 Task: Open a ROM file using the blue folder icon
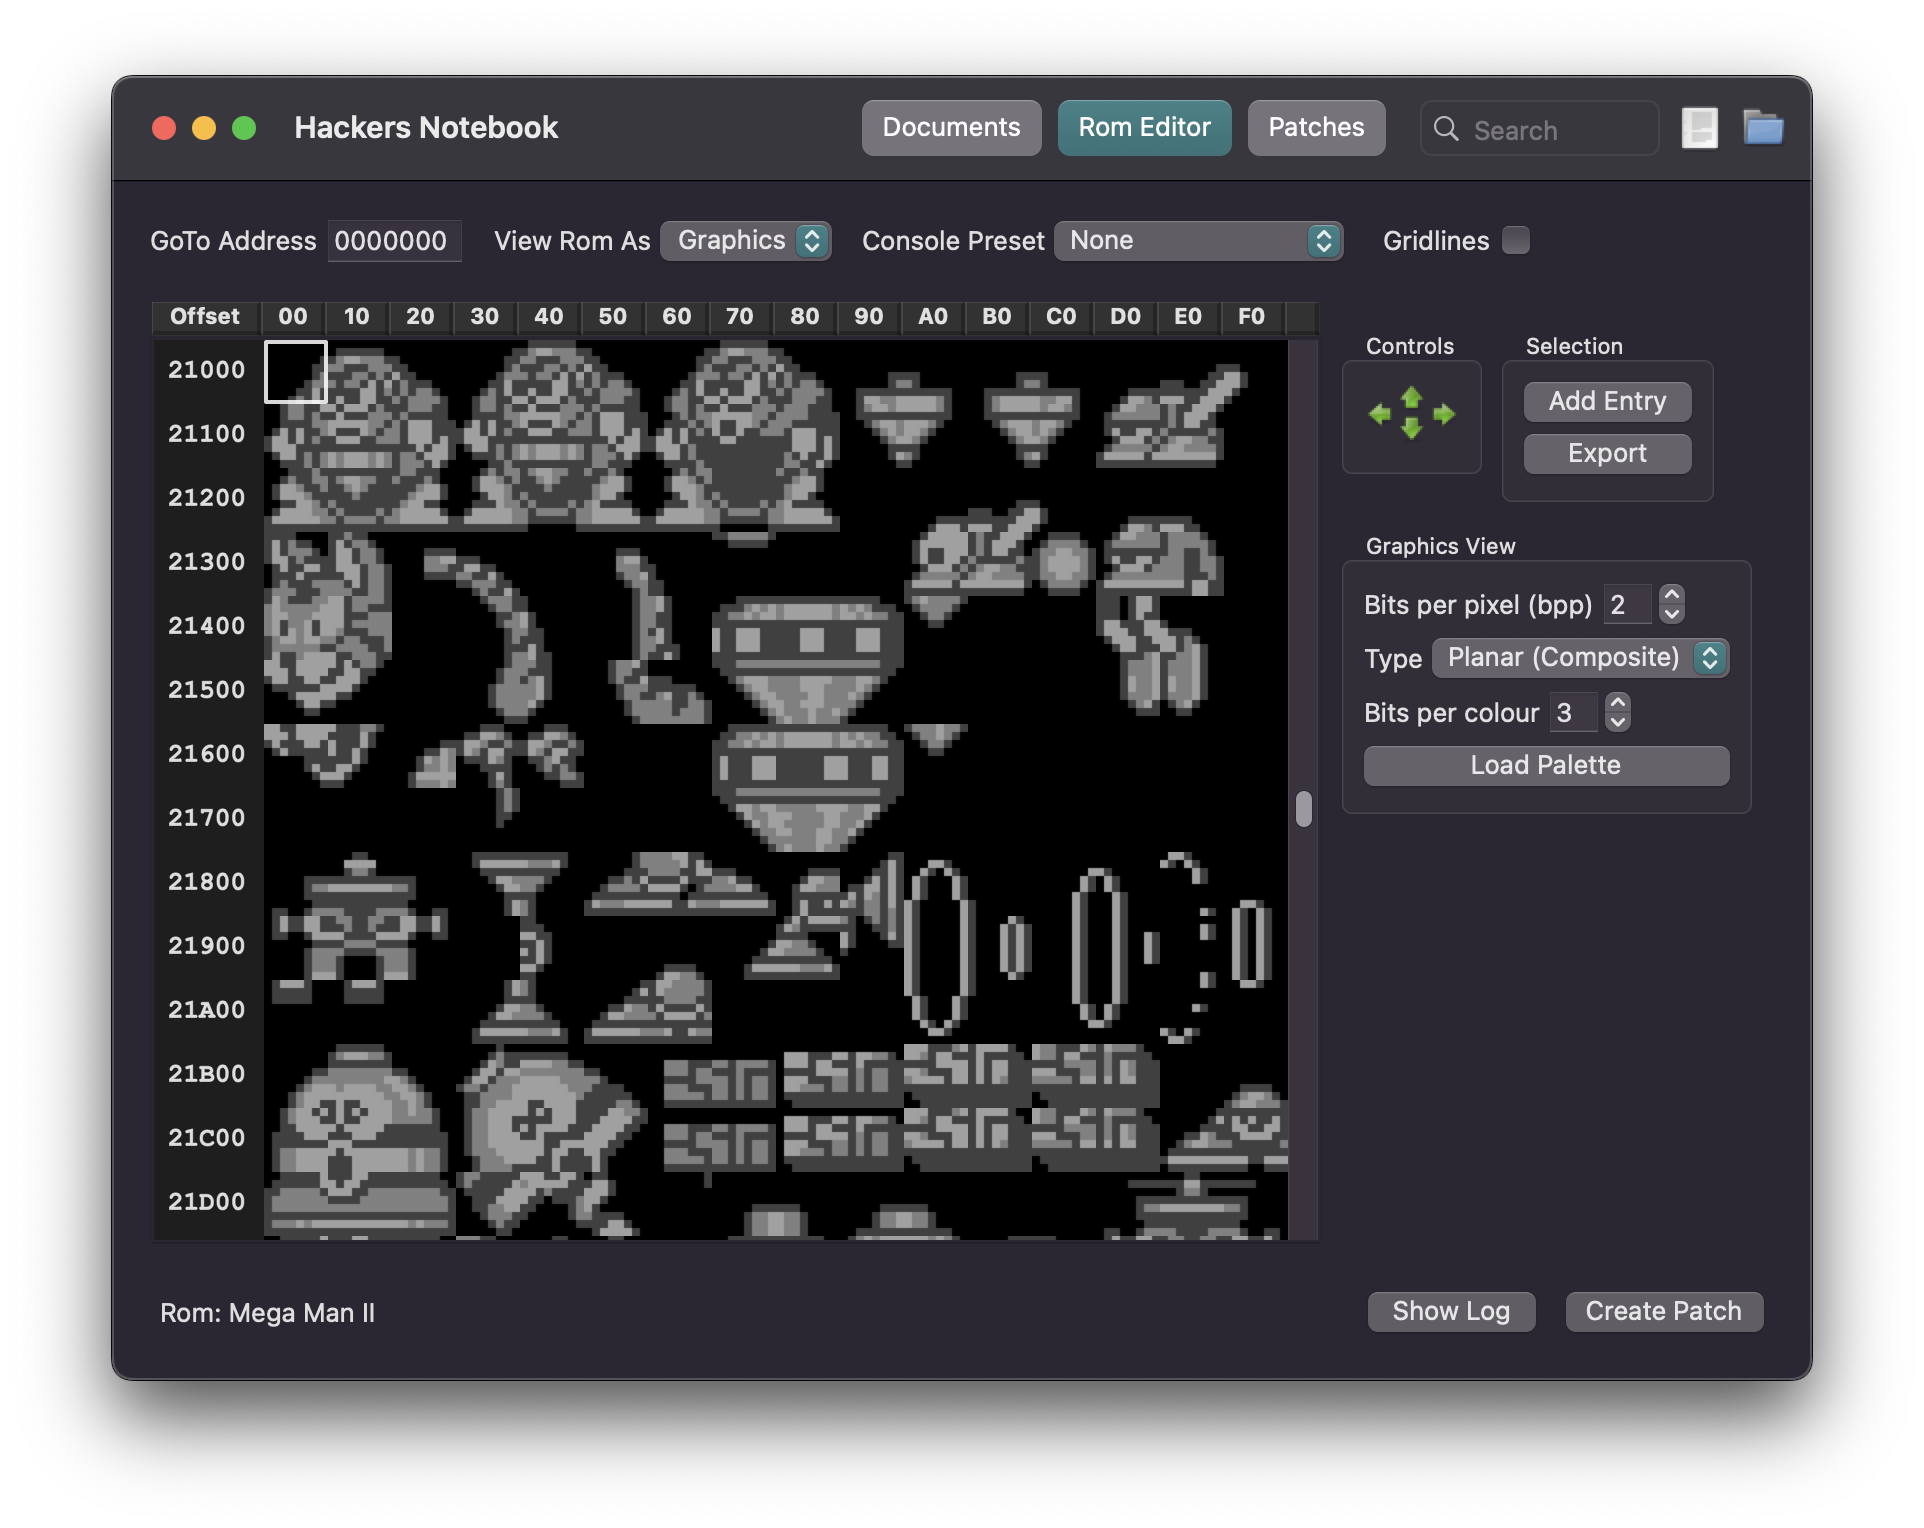[x=1765, y=128]
